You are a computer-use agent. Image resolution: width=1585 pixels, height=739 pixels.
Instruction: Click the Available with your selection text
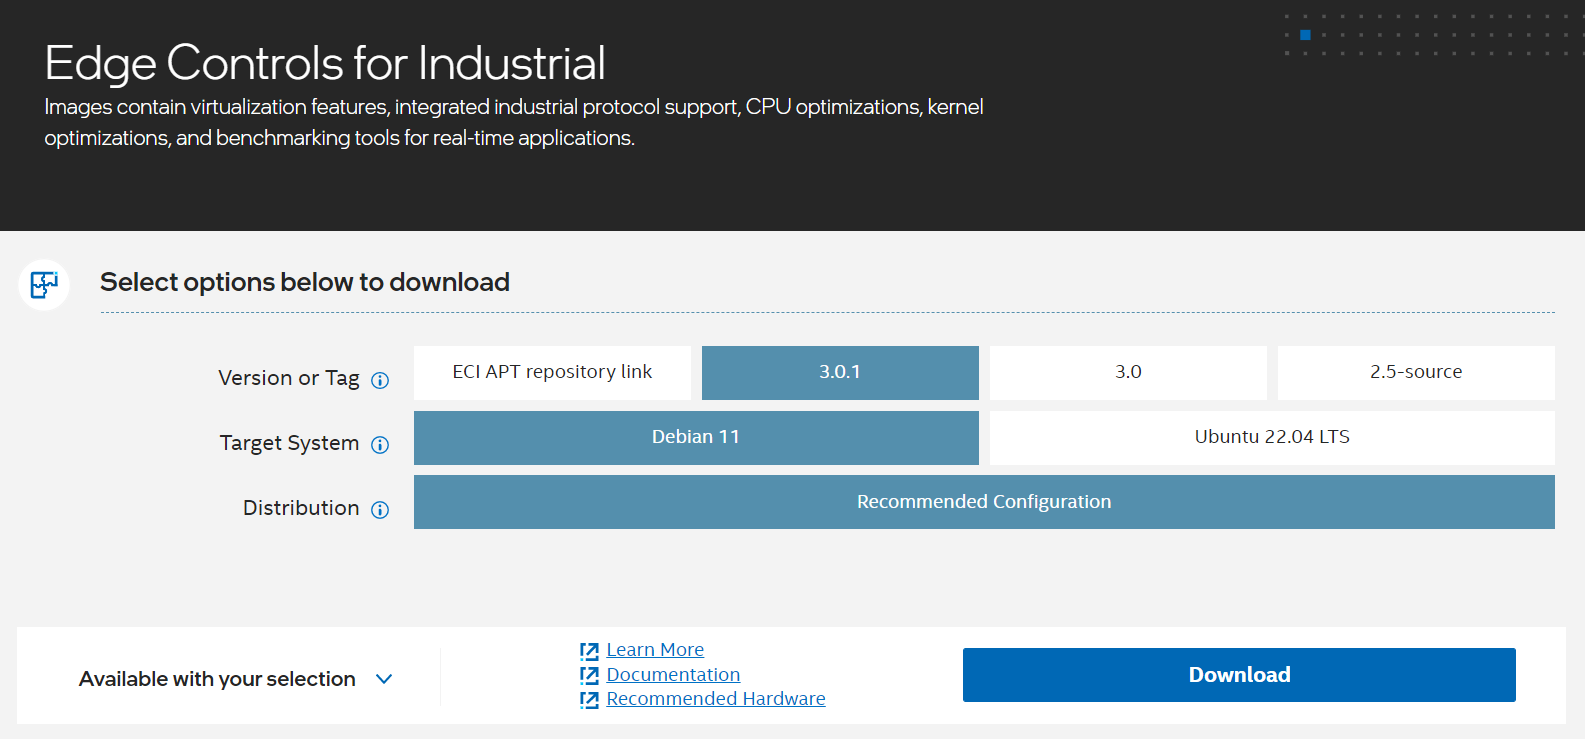[x=217, y=679]
